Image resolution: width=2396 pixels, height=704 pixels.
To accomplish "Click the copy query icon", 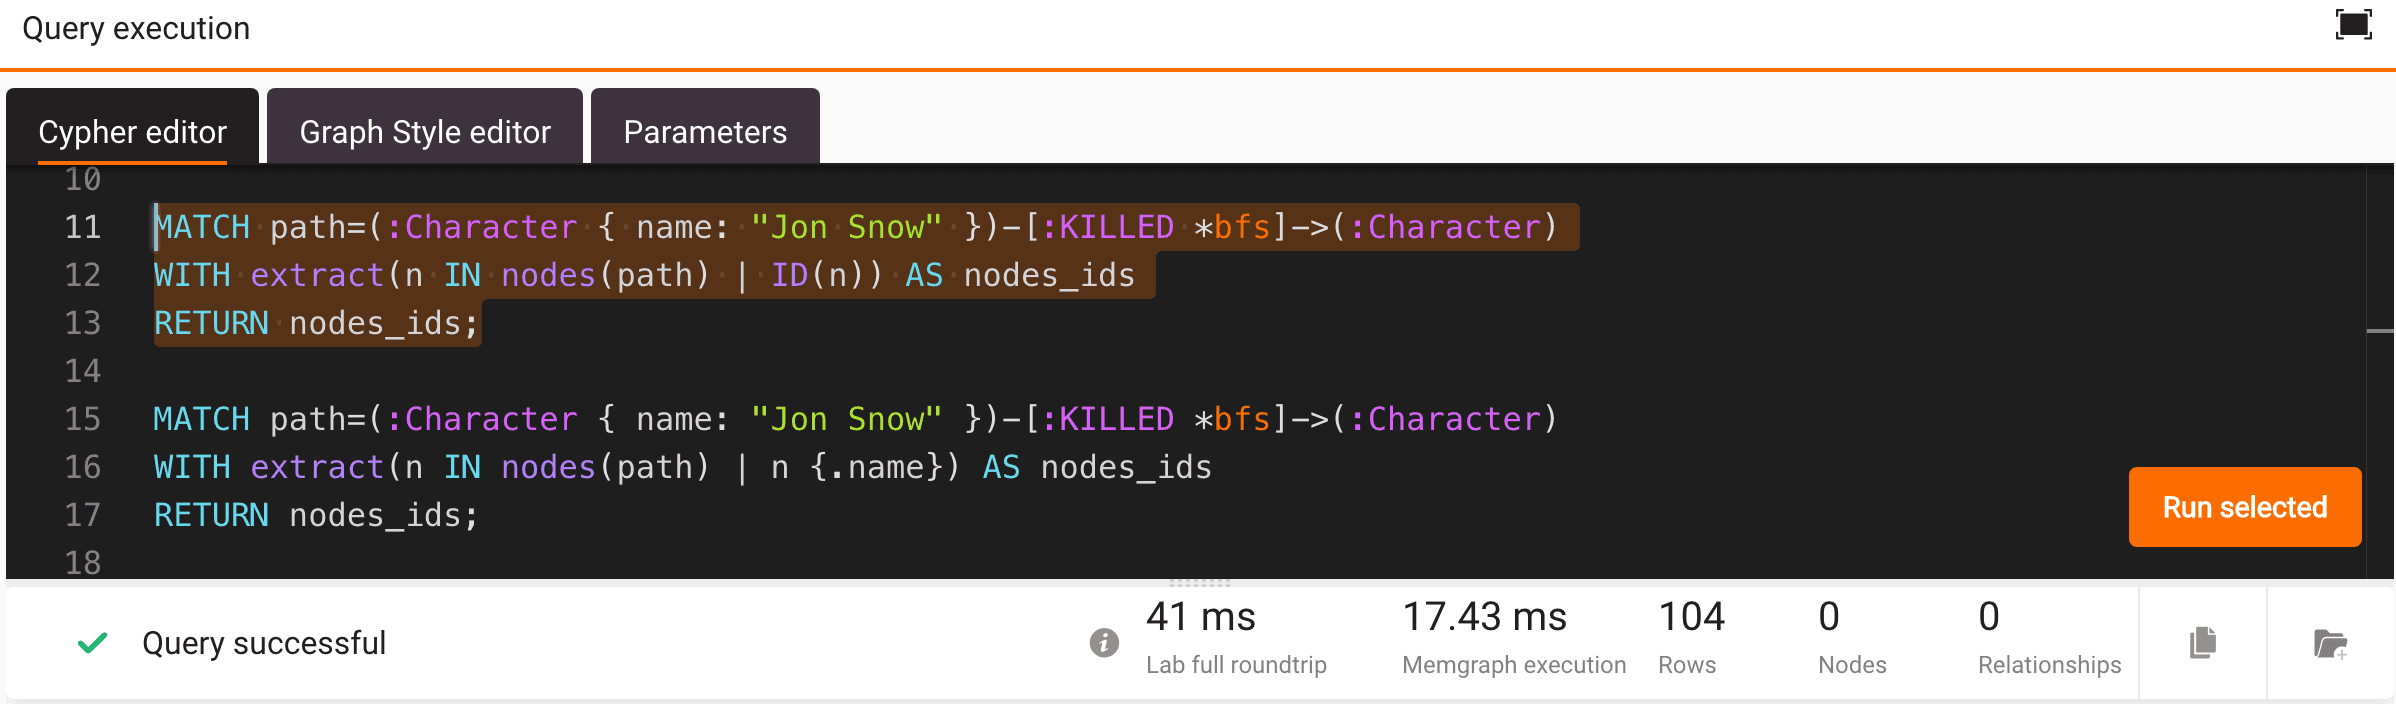I will [2203, 643].
